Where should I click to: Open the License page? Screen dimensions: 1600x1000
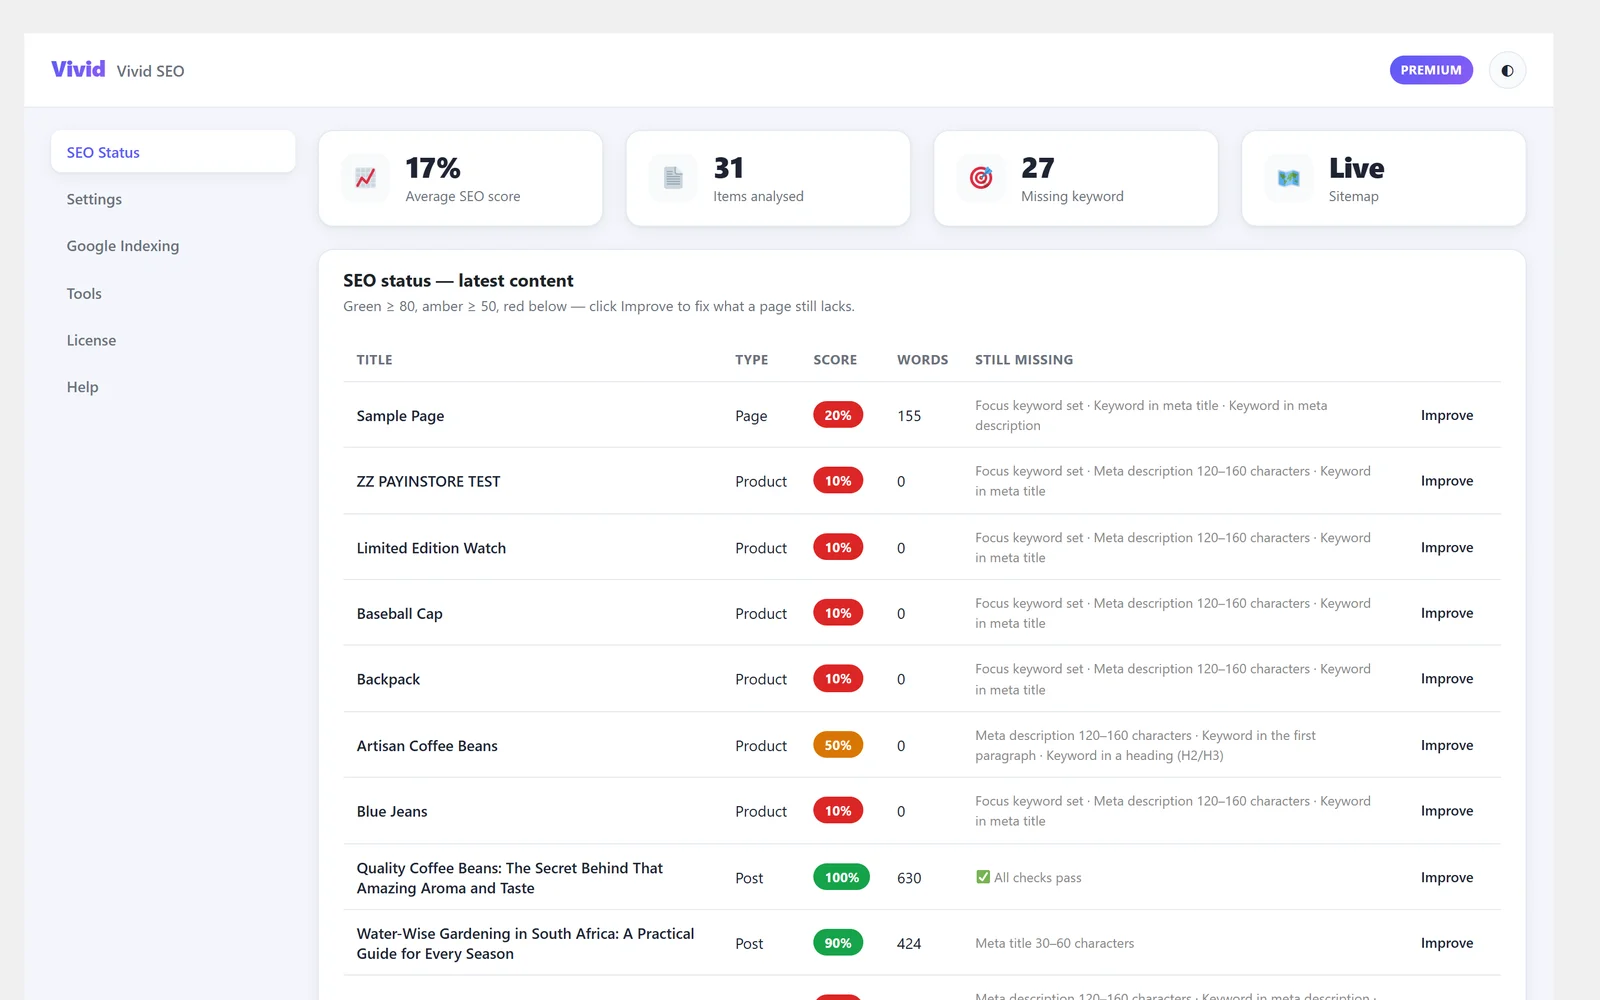173,340
